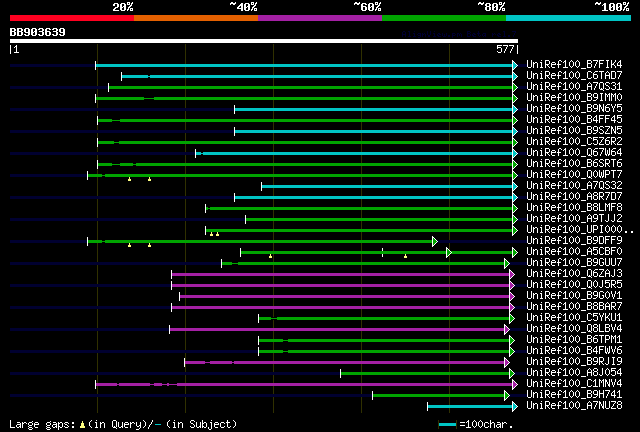Select the UniRef100_B9G0V1 label
The height and width of the screenshot is (432, 640).
point(574,296)
